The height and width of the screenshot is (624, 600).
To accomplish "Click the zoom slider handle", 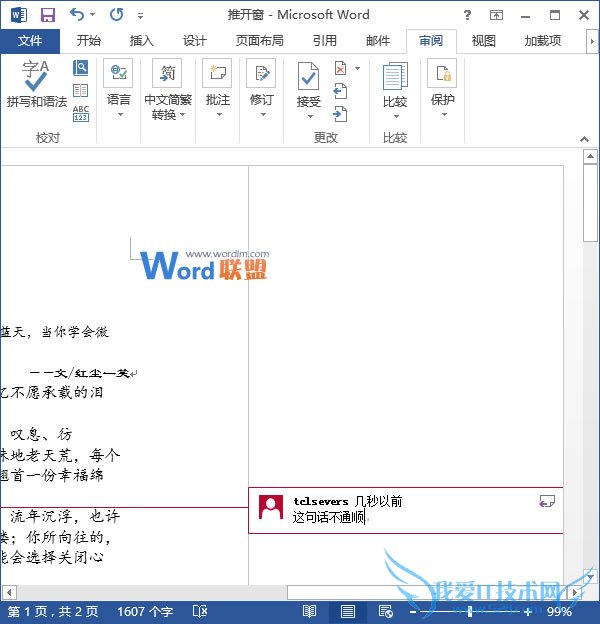I will [470, 612].
